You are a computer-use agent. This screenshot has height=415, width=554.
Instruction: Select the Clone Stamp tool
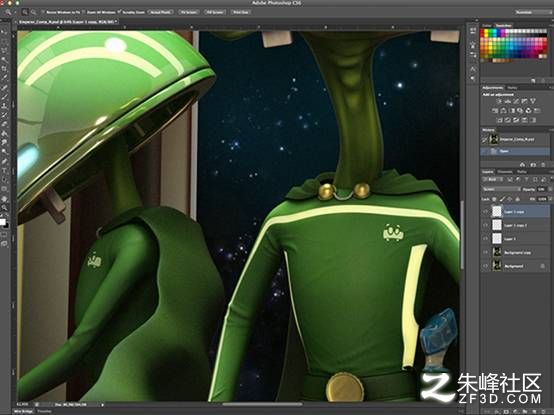point(5,105)
